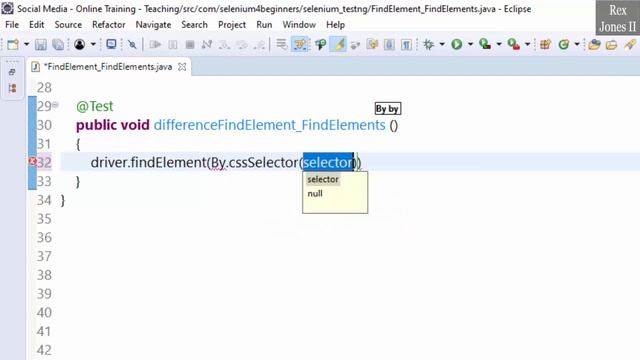Click the Coverage run icon

coord(485,44)
